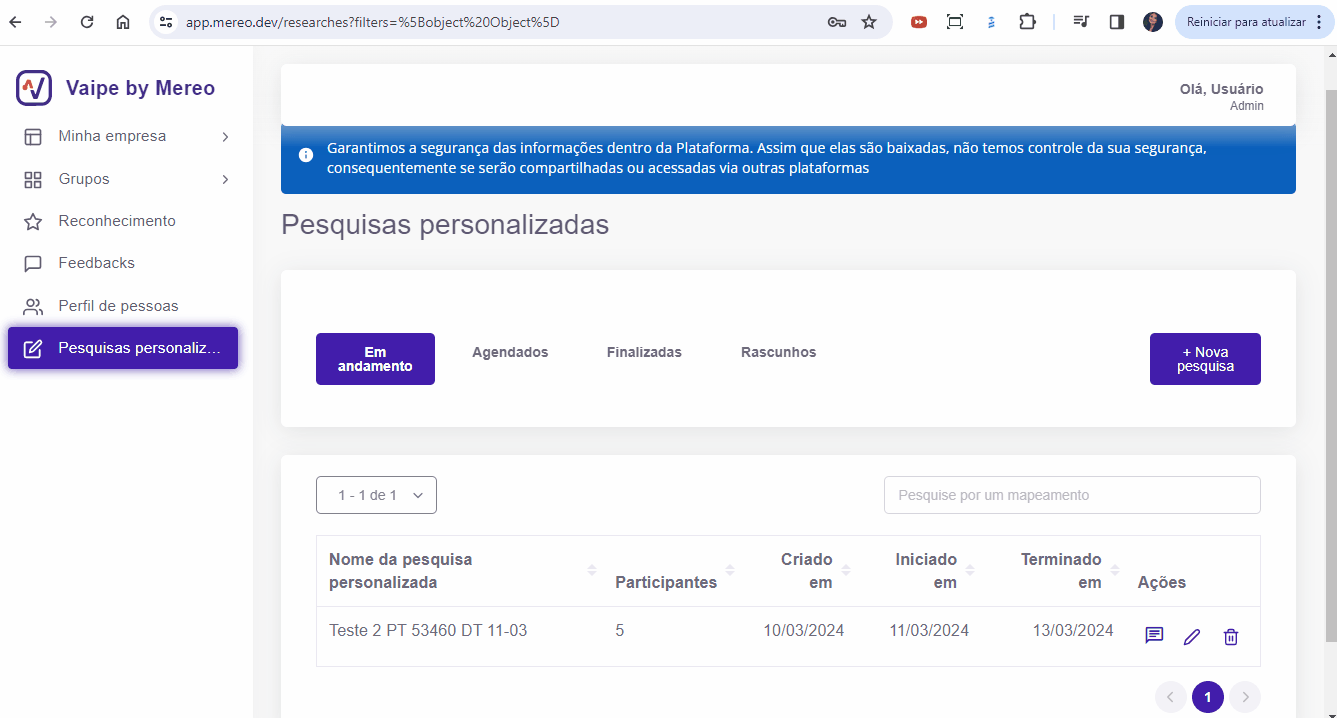Select Reconhecimento star icon in sidebar
Screen dimensions: 1337x718
click(x=30, y=220)
